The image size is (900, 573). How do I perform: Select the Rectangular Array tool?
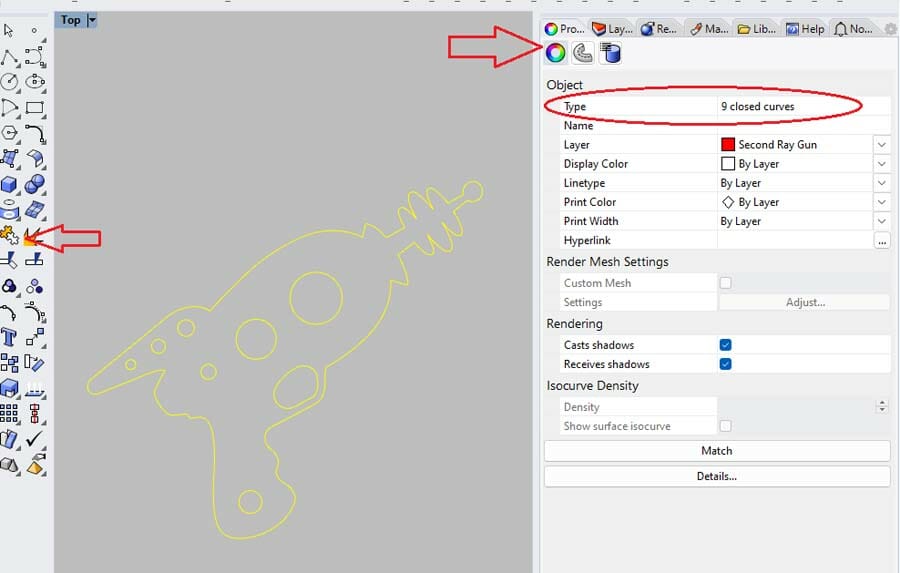[9, 413]
